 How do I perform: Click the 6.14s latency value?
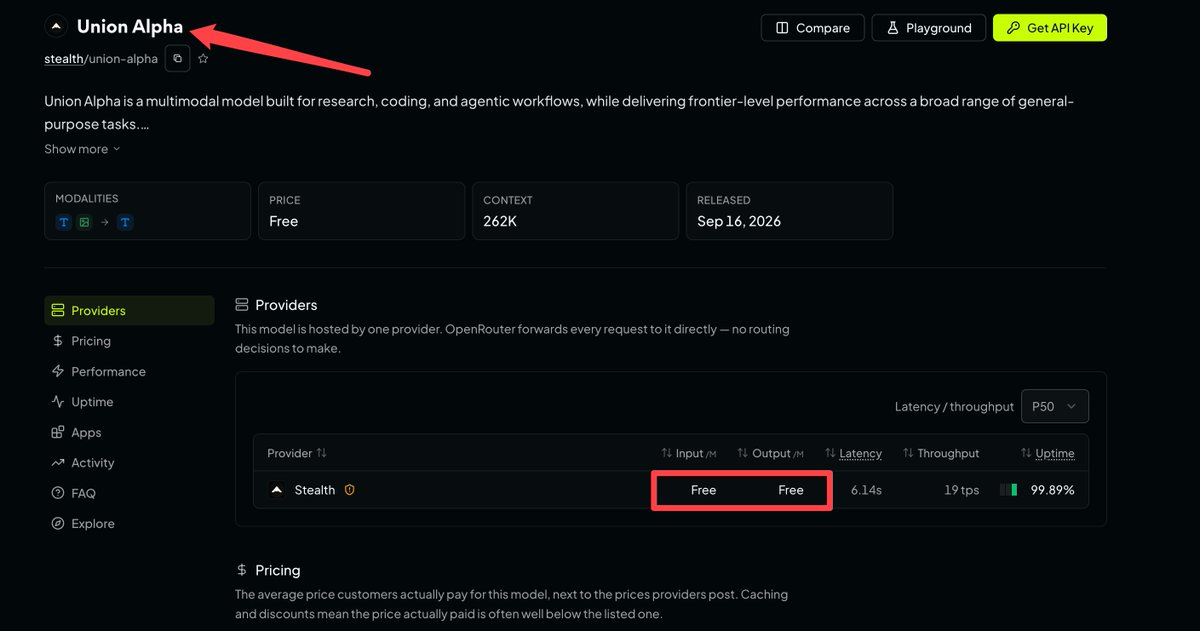click(866, 490)
